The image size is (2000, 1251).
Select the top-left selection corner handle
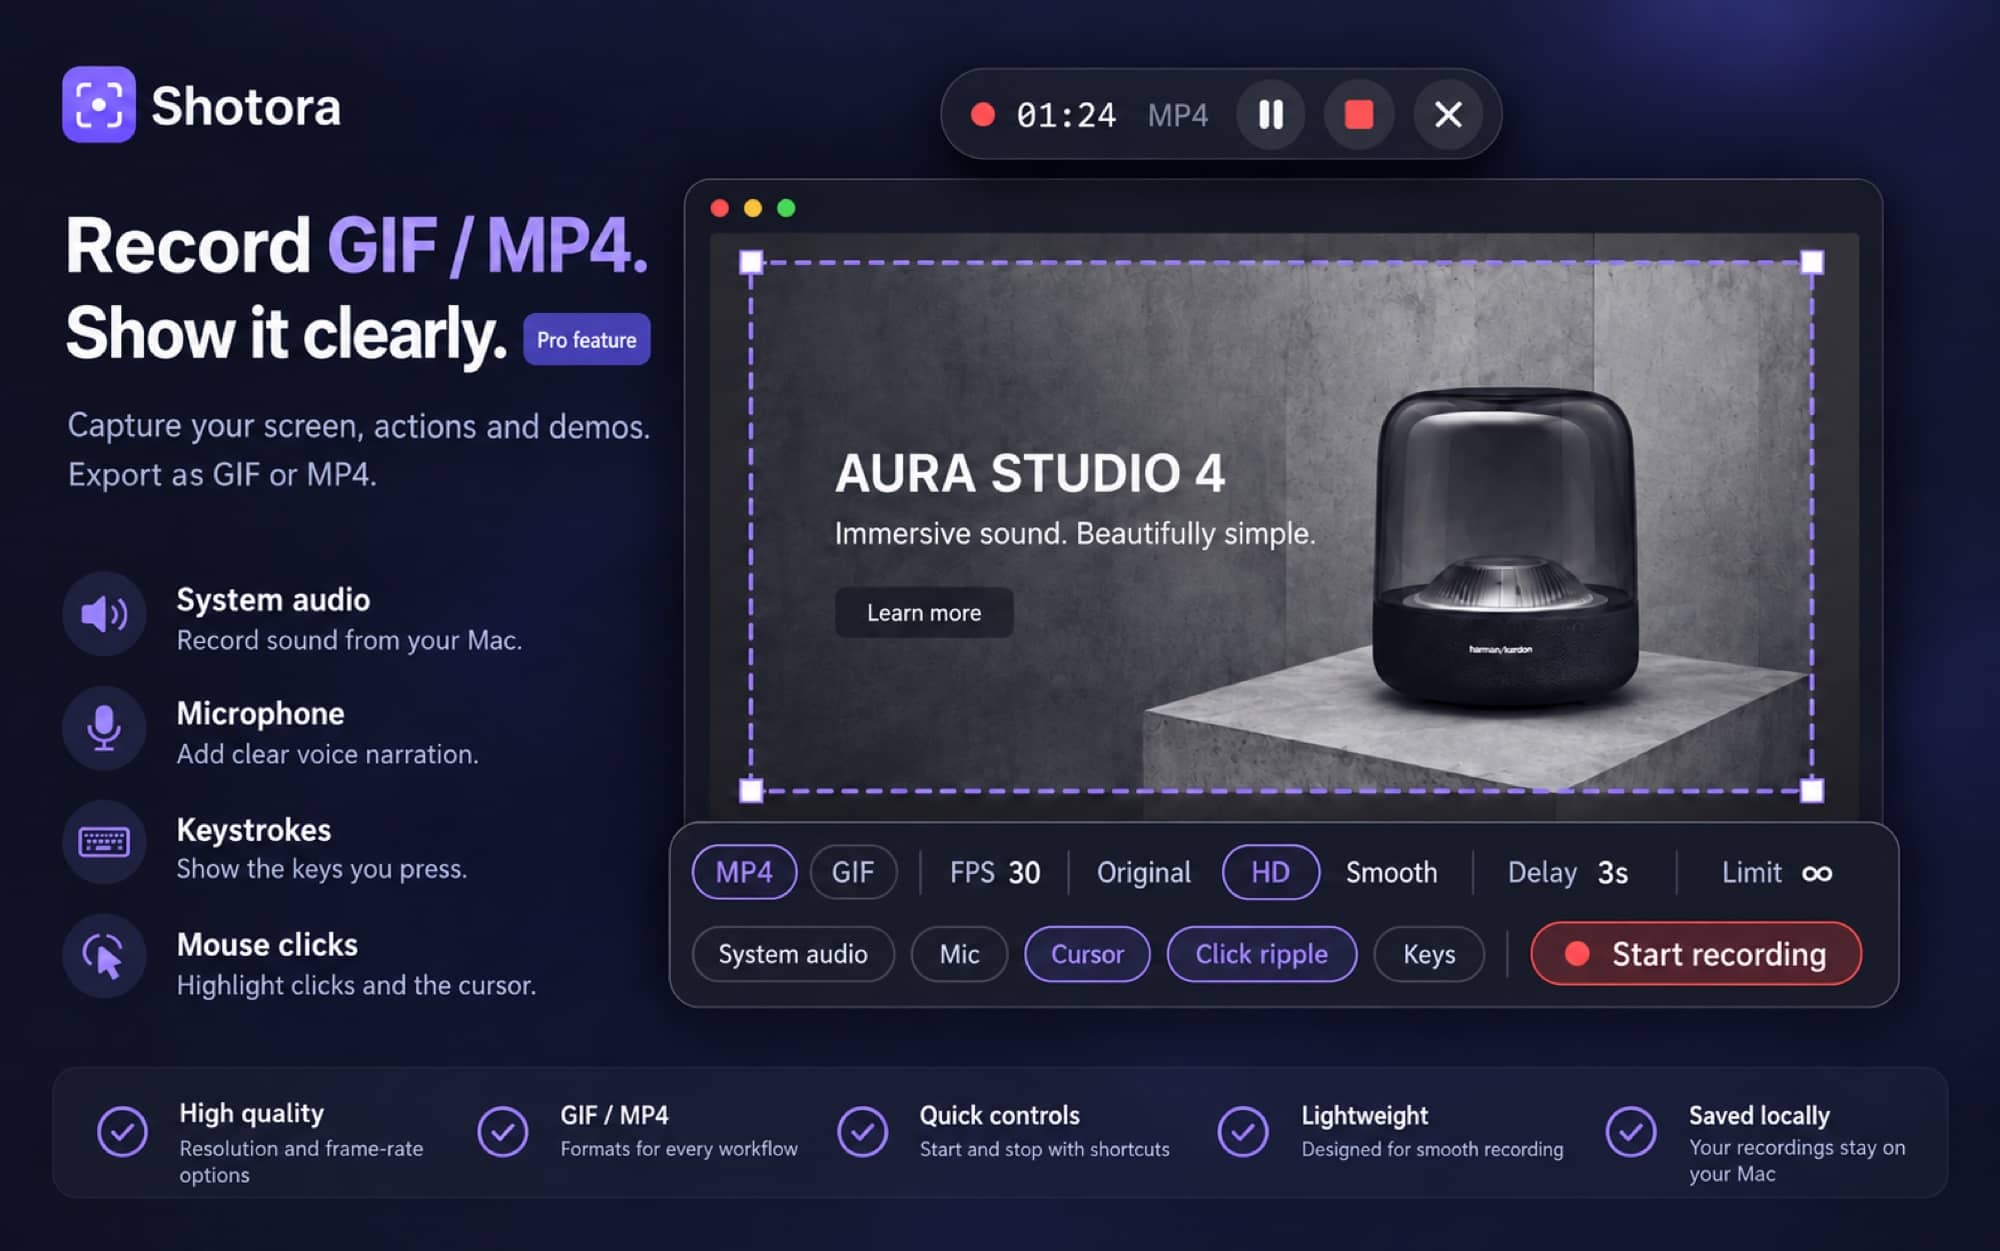(x=751, y=262)
